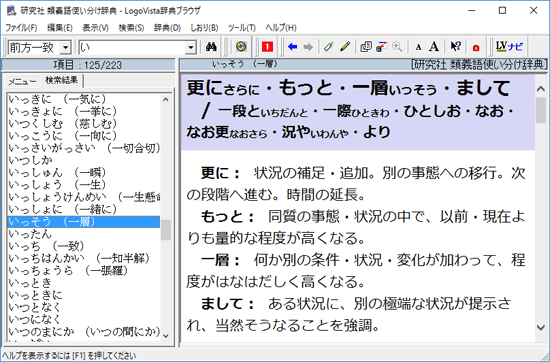
Task: Click the content pane scrollbar thumb
Action: (x=541, y=110)
